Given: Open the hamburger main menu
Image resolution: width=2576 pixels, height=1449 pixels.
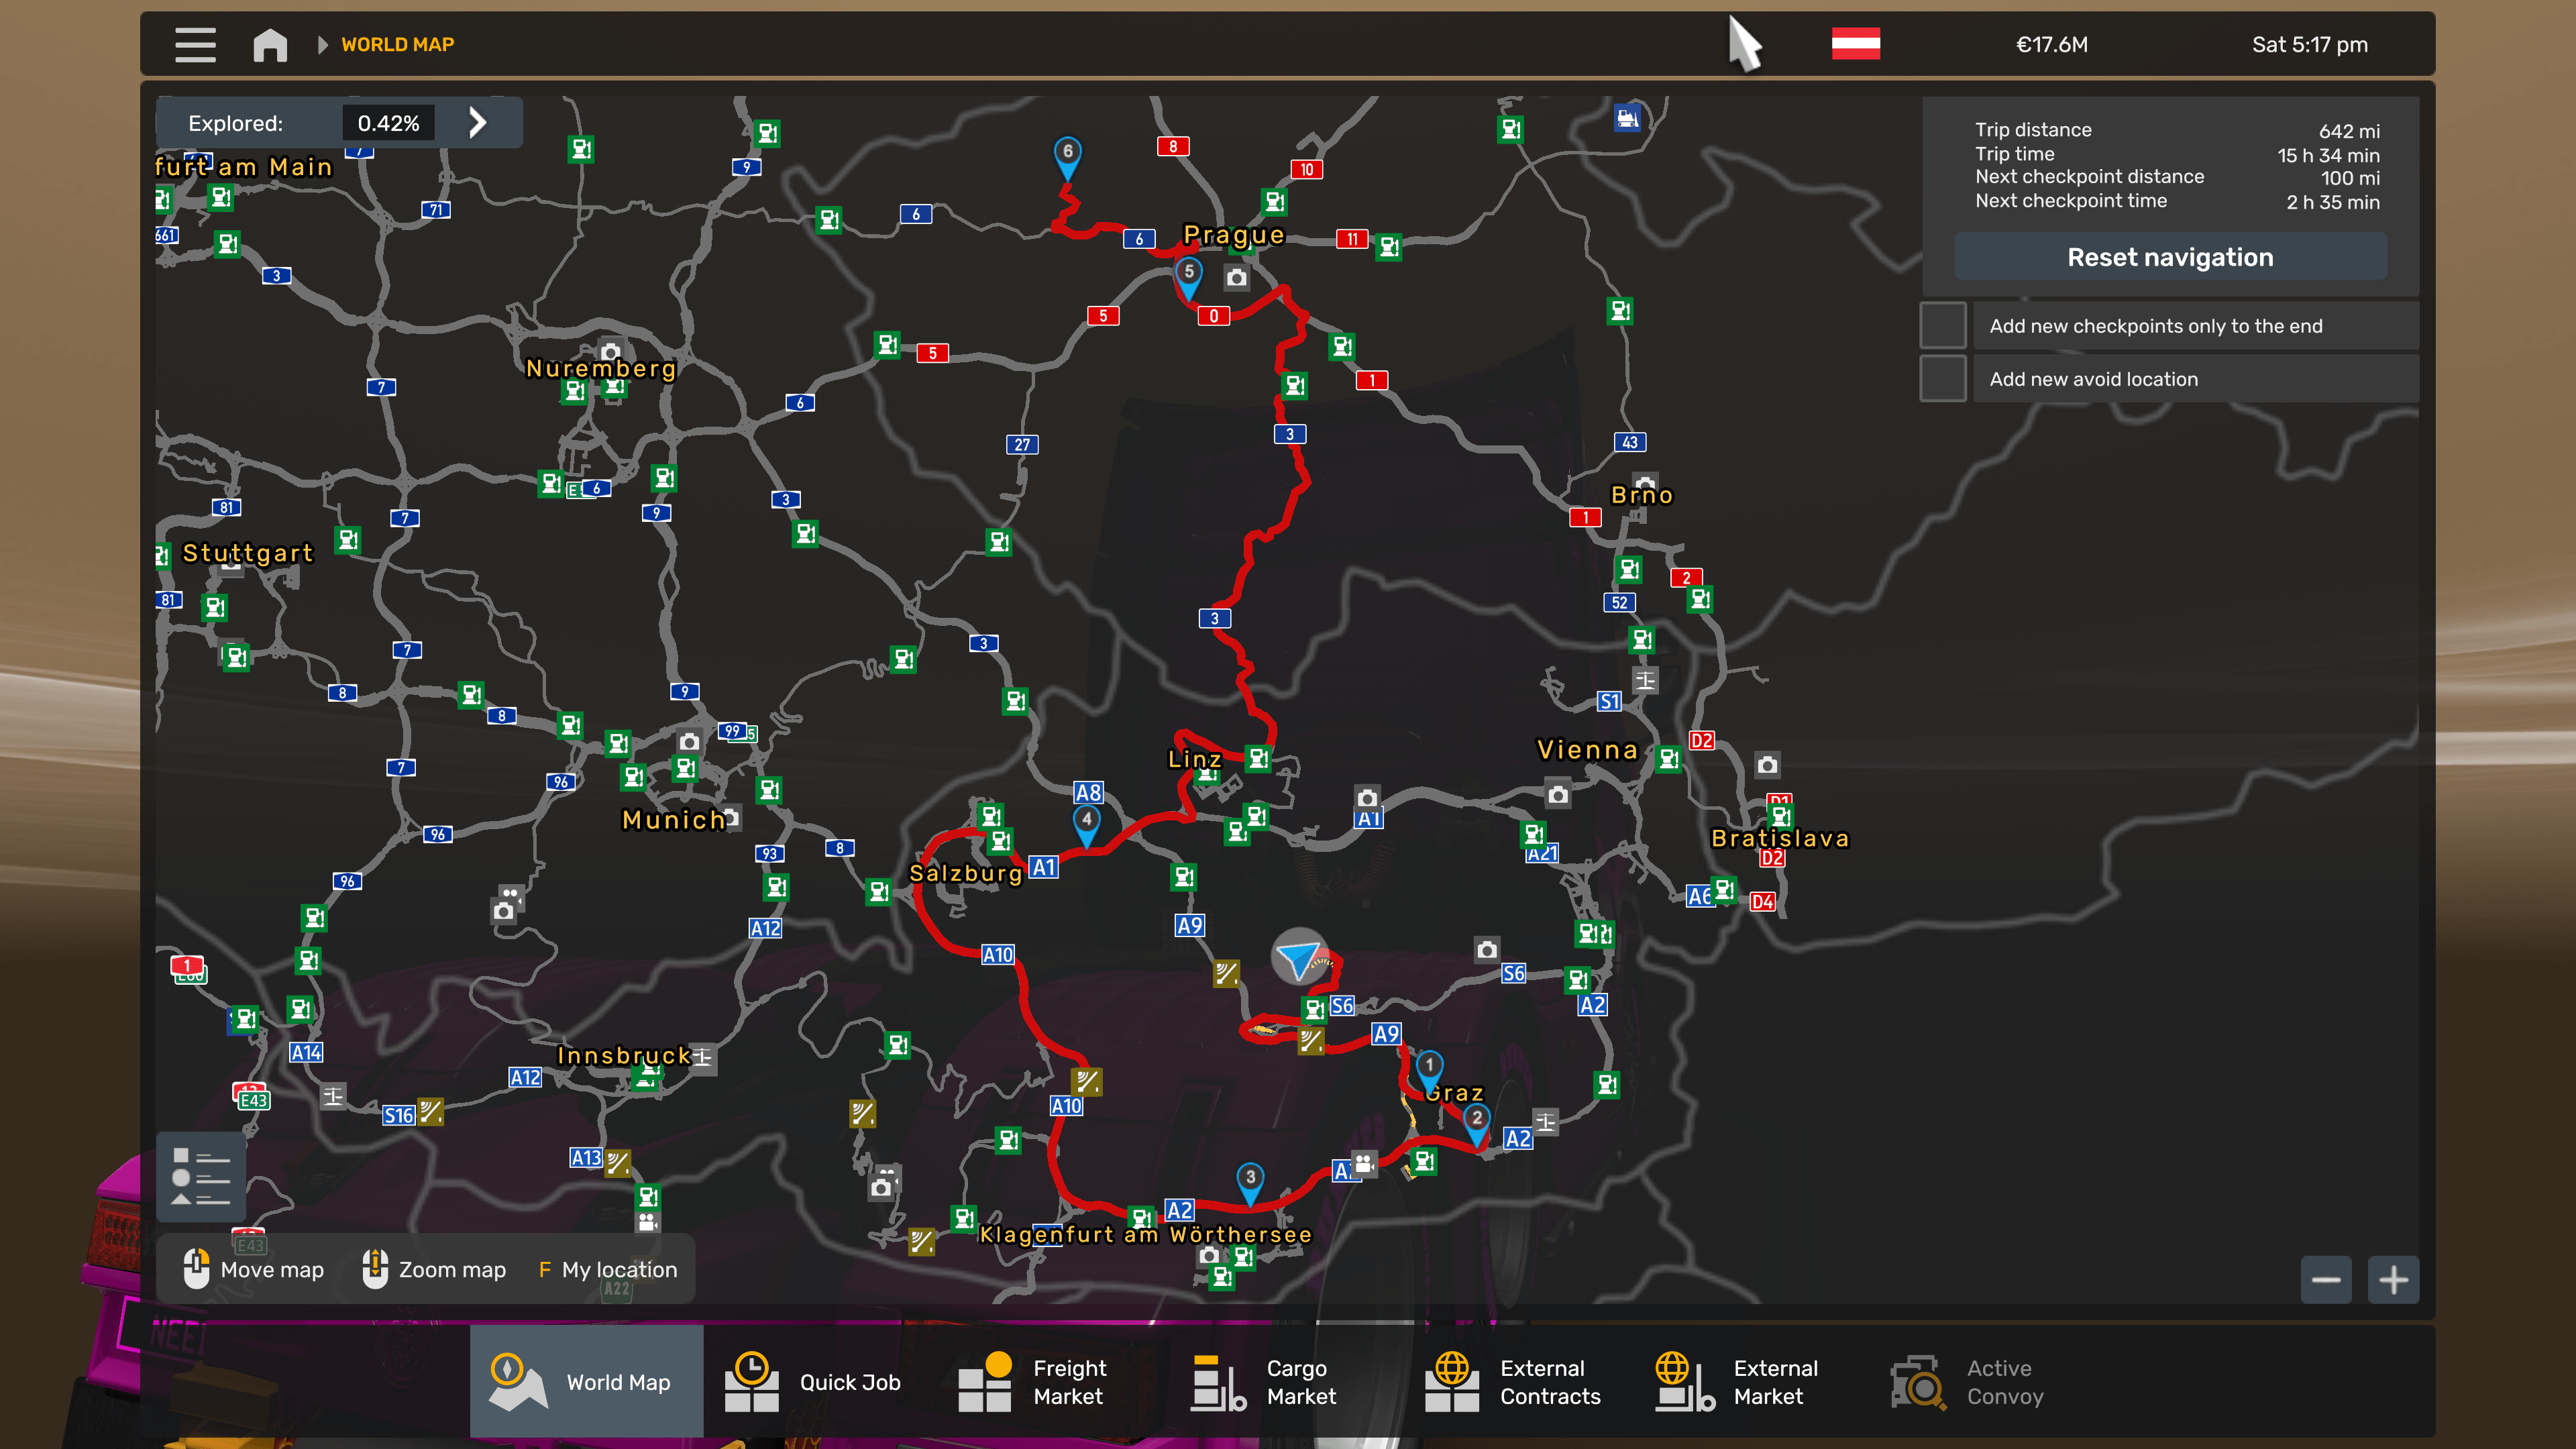Looking at the screenshot, I should pyautogui.click(x=195, y=44).
